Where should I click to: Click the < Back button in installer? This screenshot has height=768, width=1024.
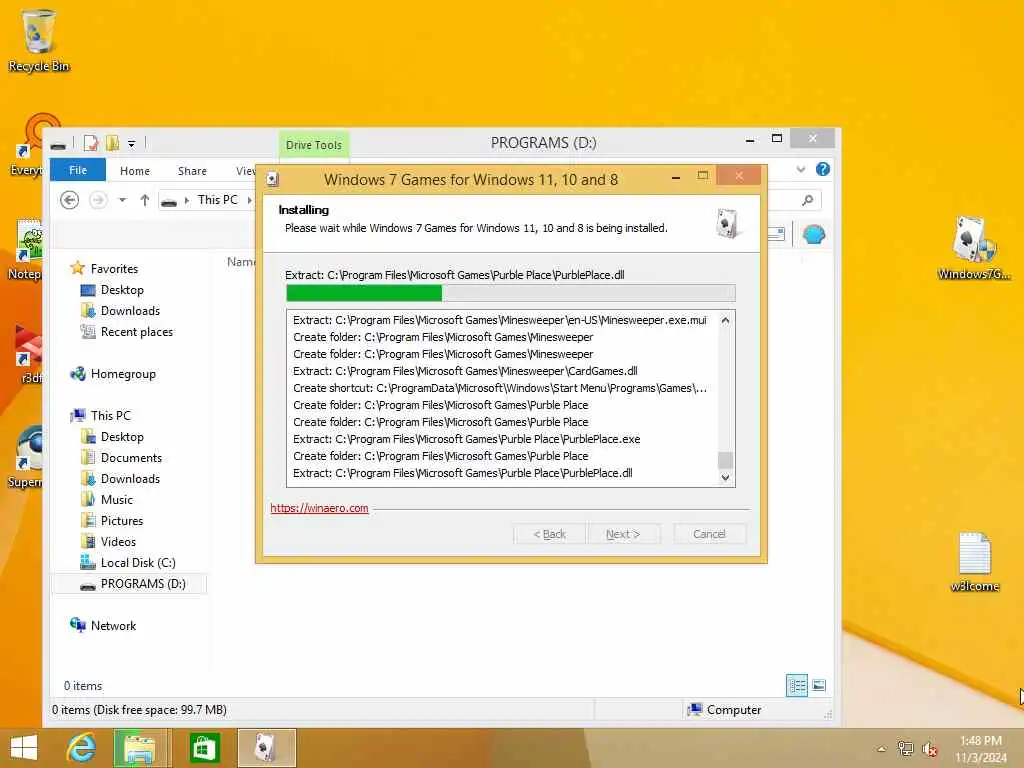[549, 534]
